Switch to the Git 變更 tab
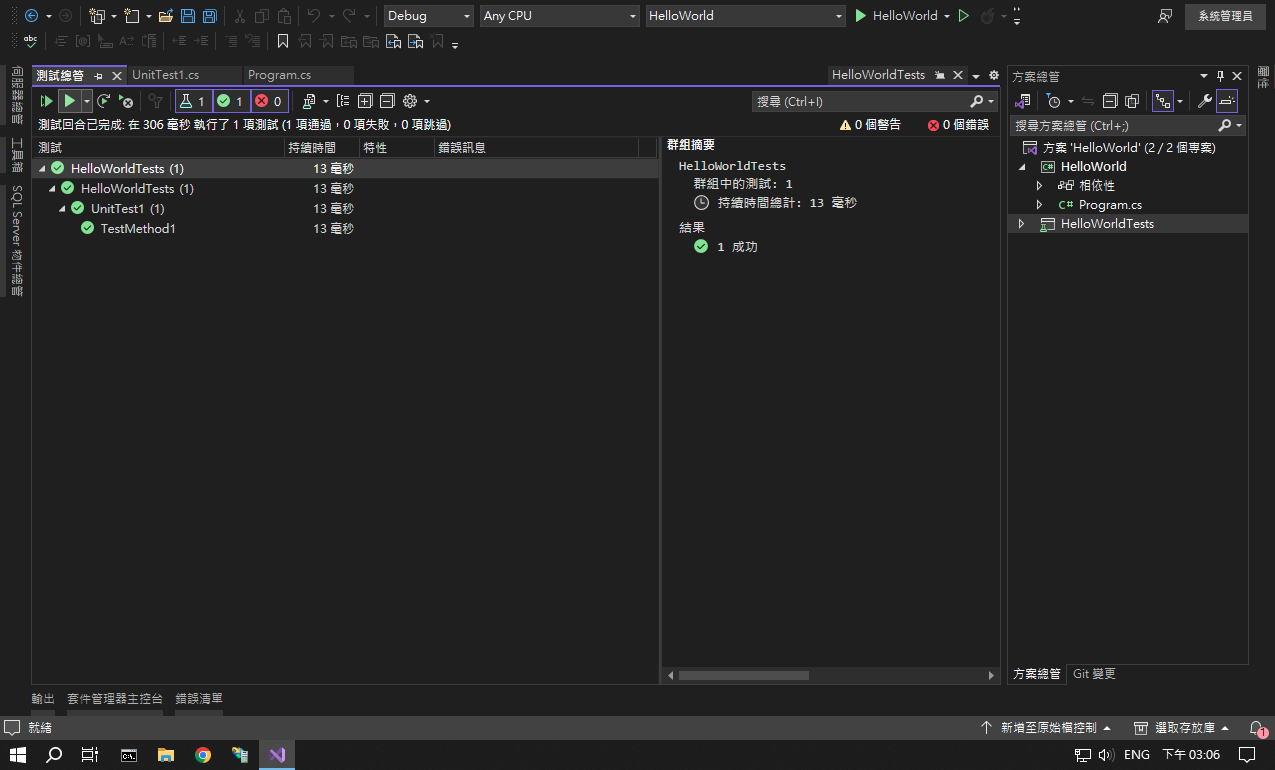The image size is (1275, 770). pyautogui.click(x=1094, y=674)
